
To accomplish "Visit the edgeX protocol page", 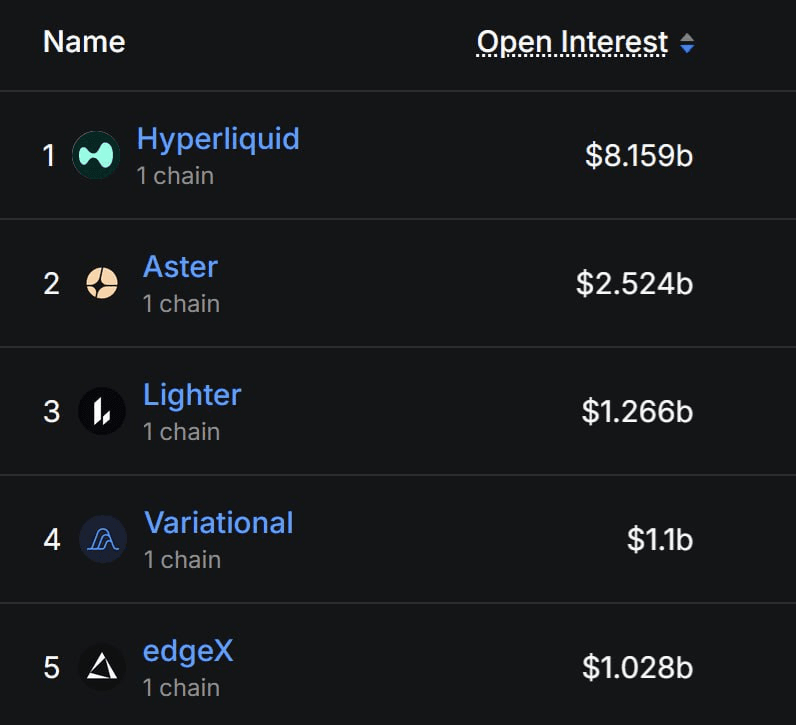I will [188, 651].
